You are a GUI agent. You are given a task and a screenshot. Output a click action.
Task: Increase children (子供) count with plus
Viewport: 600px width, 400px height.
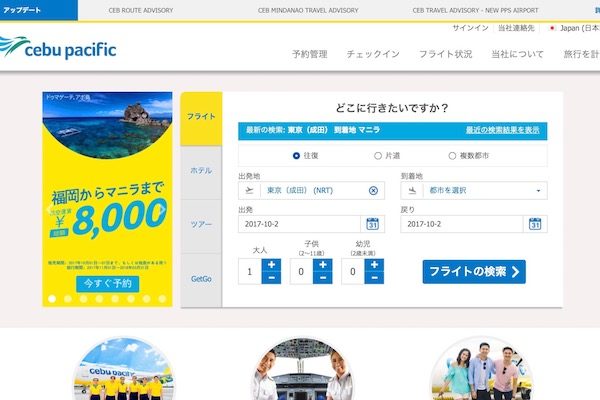323,265
